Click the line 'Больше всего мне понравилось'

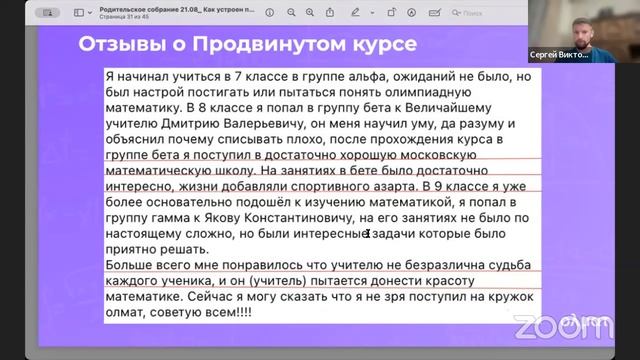tap(204, 265)
